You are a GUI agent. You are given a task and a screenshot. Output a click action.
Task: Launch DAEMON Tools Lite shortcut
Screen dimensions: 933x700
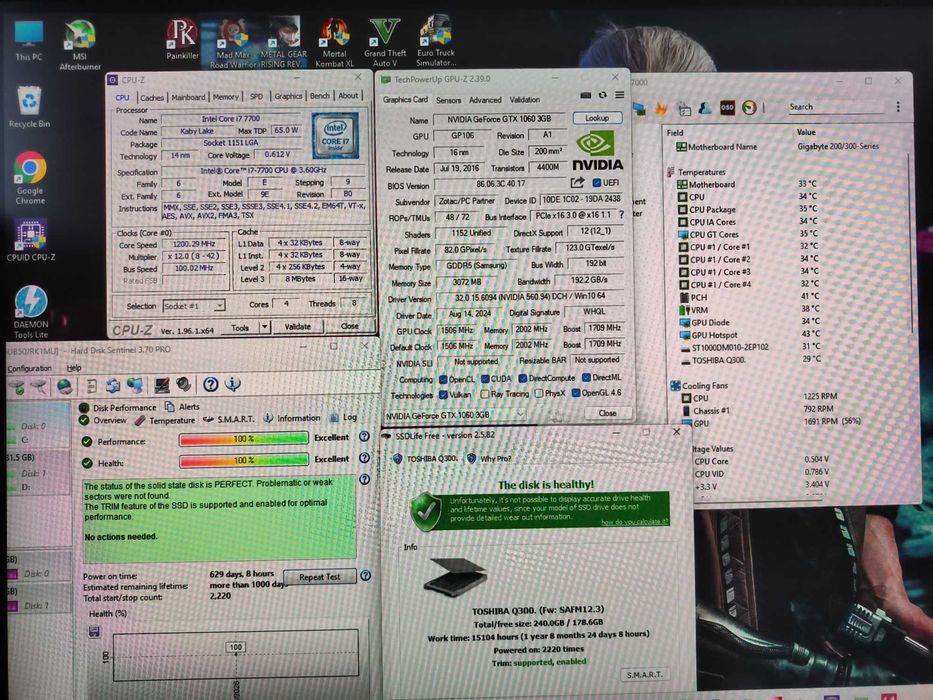[31, 312]
